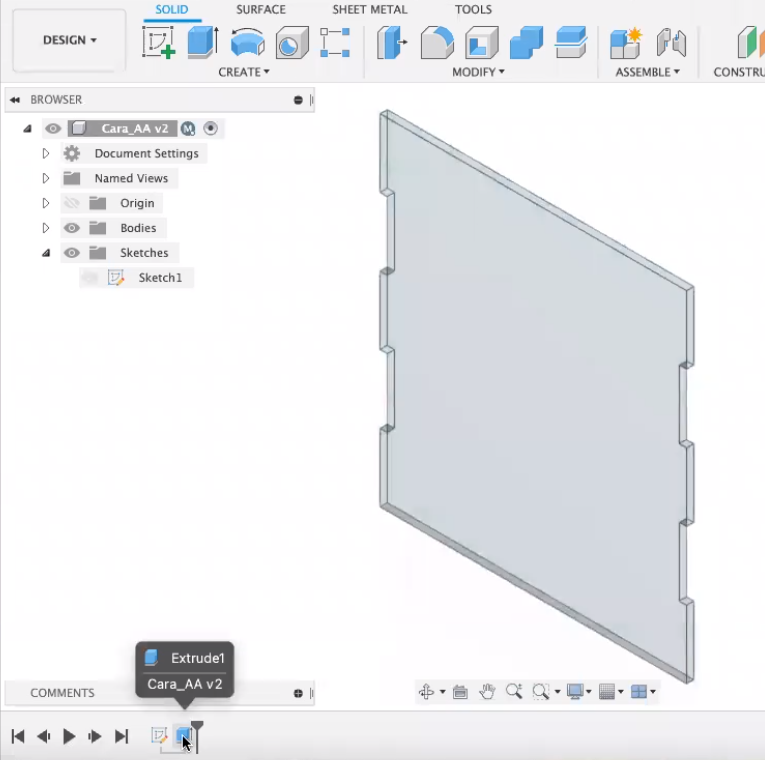Open the CONSTRUCT menu label
The width and height of the screenshot is (765, 760).
pyautogui.click(x=739, y=72)
